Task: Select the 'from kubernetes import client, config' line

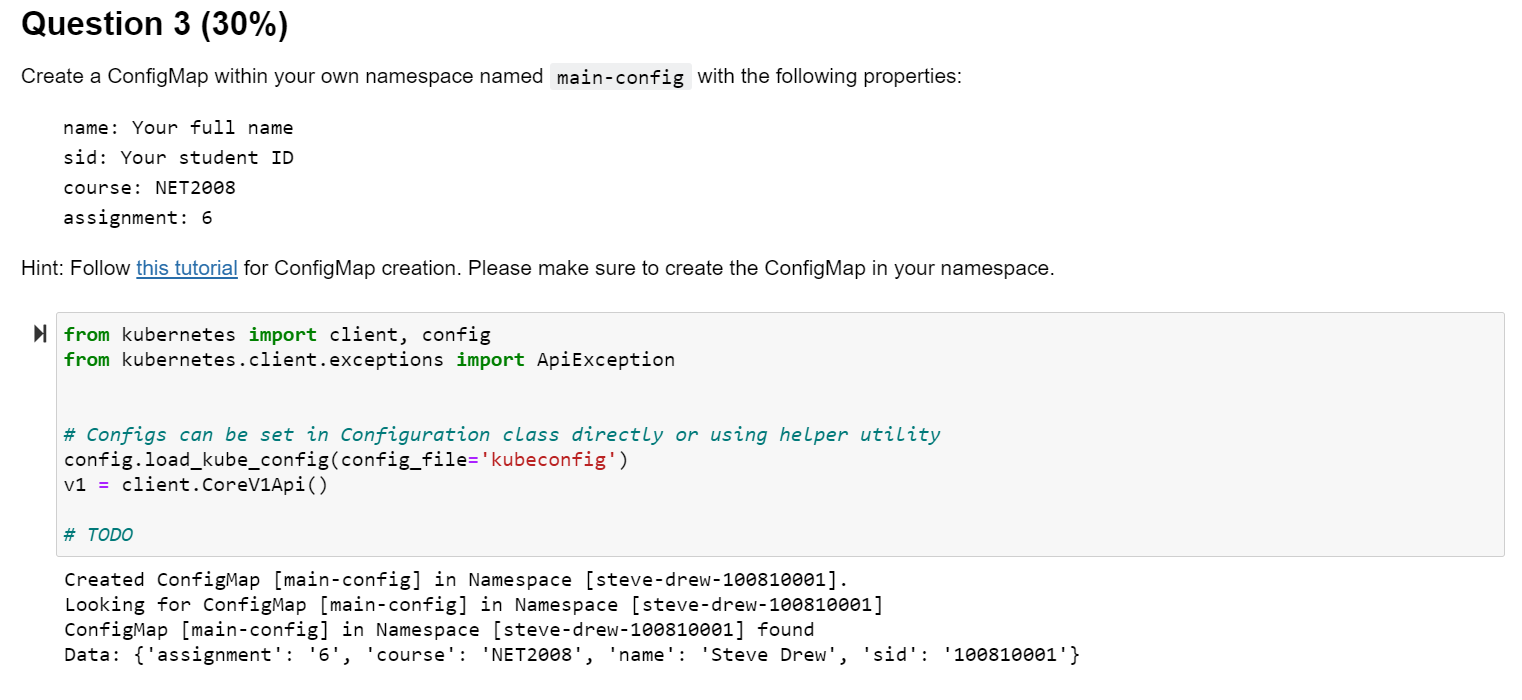Action: 276,334
